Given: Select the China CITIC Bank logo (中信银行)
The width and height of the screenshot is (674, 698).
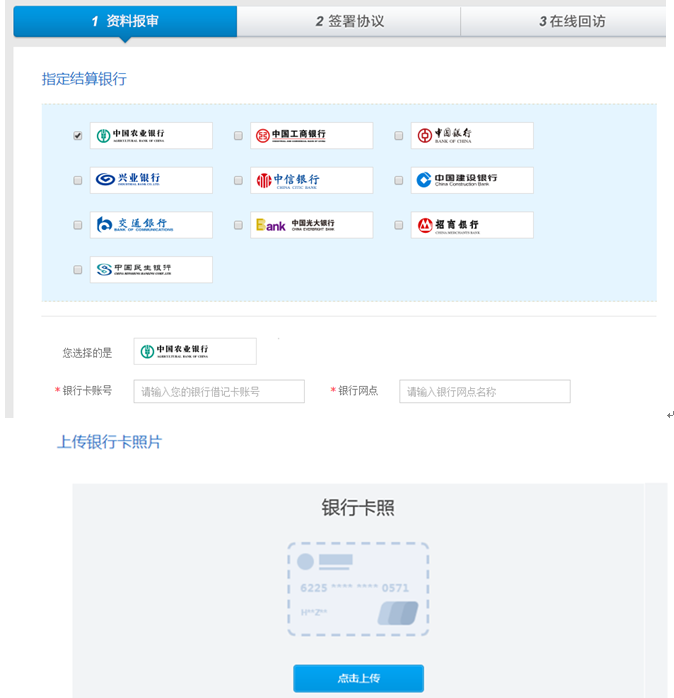Looking at the screenshot, I should point(311,180).
